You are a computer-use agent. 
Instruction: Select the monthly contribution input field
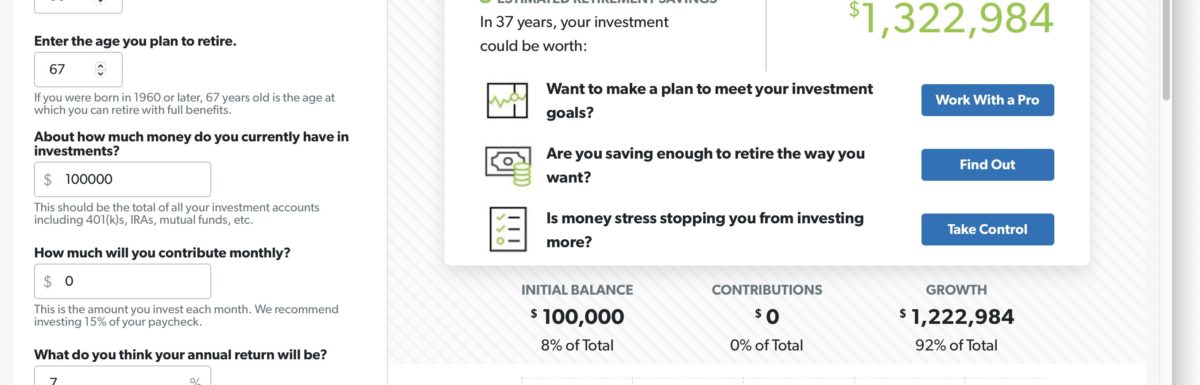click(x=122, y=282)
